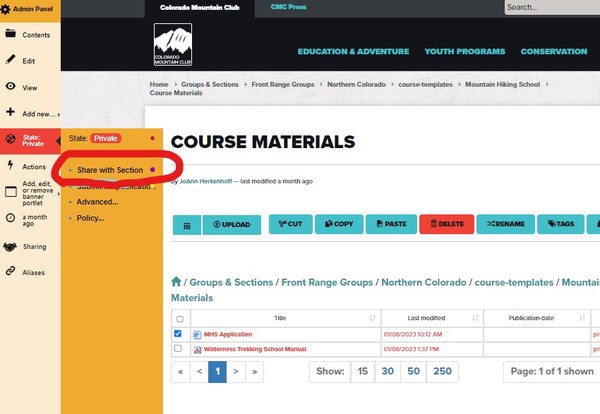Click the Add new plus icon
Screen dimensions: 600x414
point(11,112)
